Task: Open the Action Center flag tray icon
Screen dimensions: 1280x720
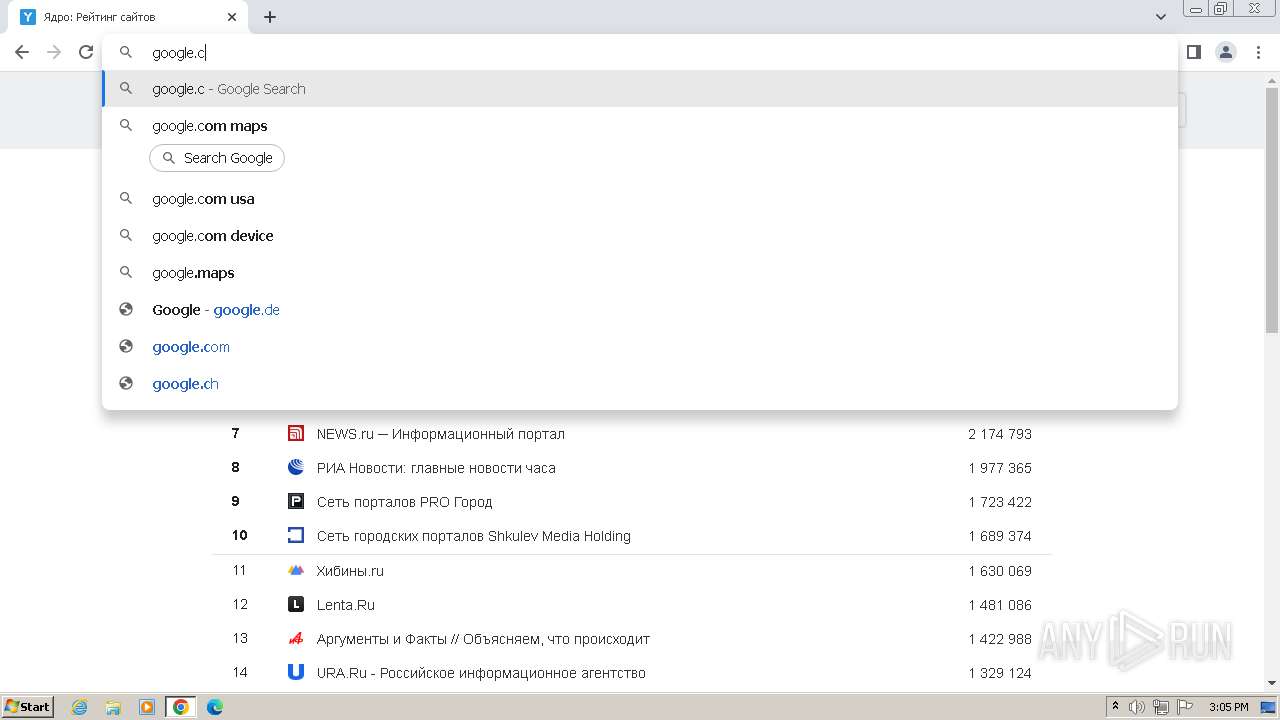Action: pos(1185,707)
